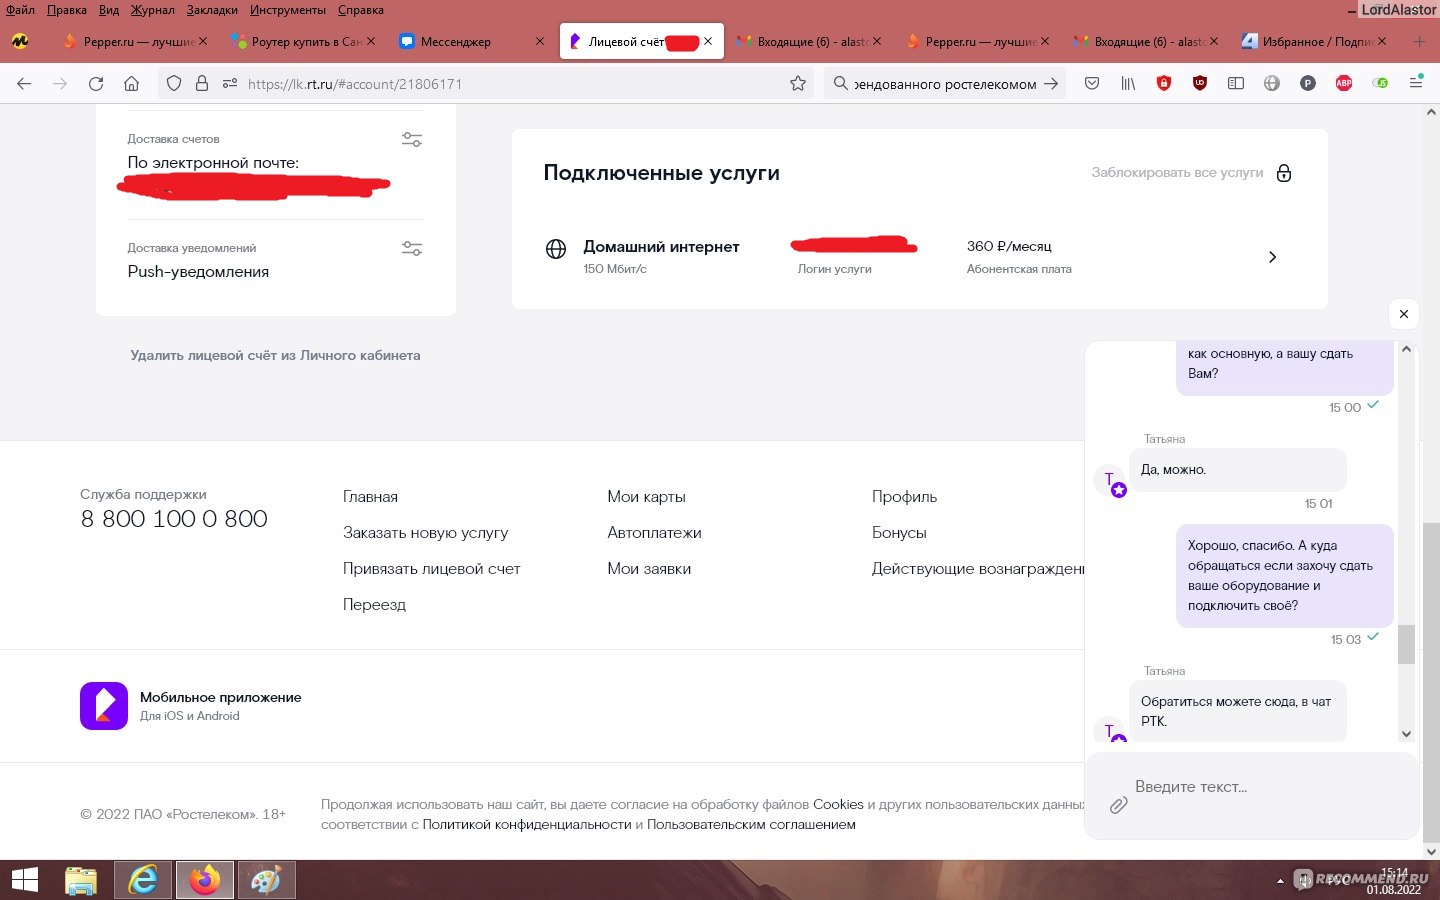
Task: Open Мои карты footer link
Action: 646,497
